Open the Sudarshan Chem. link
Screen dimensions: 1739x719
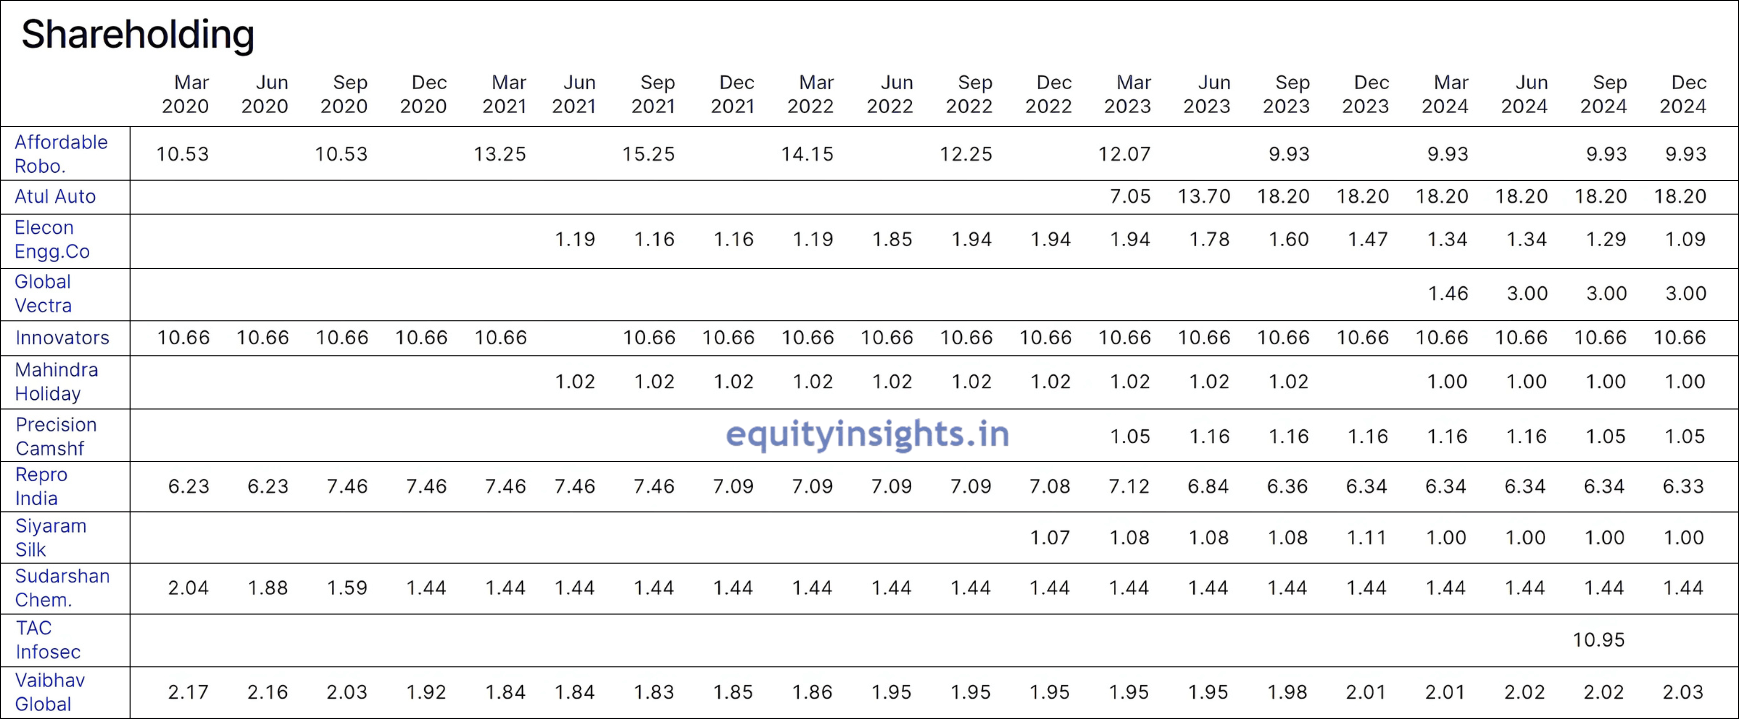coord(62,588)
